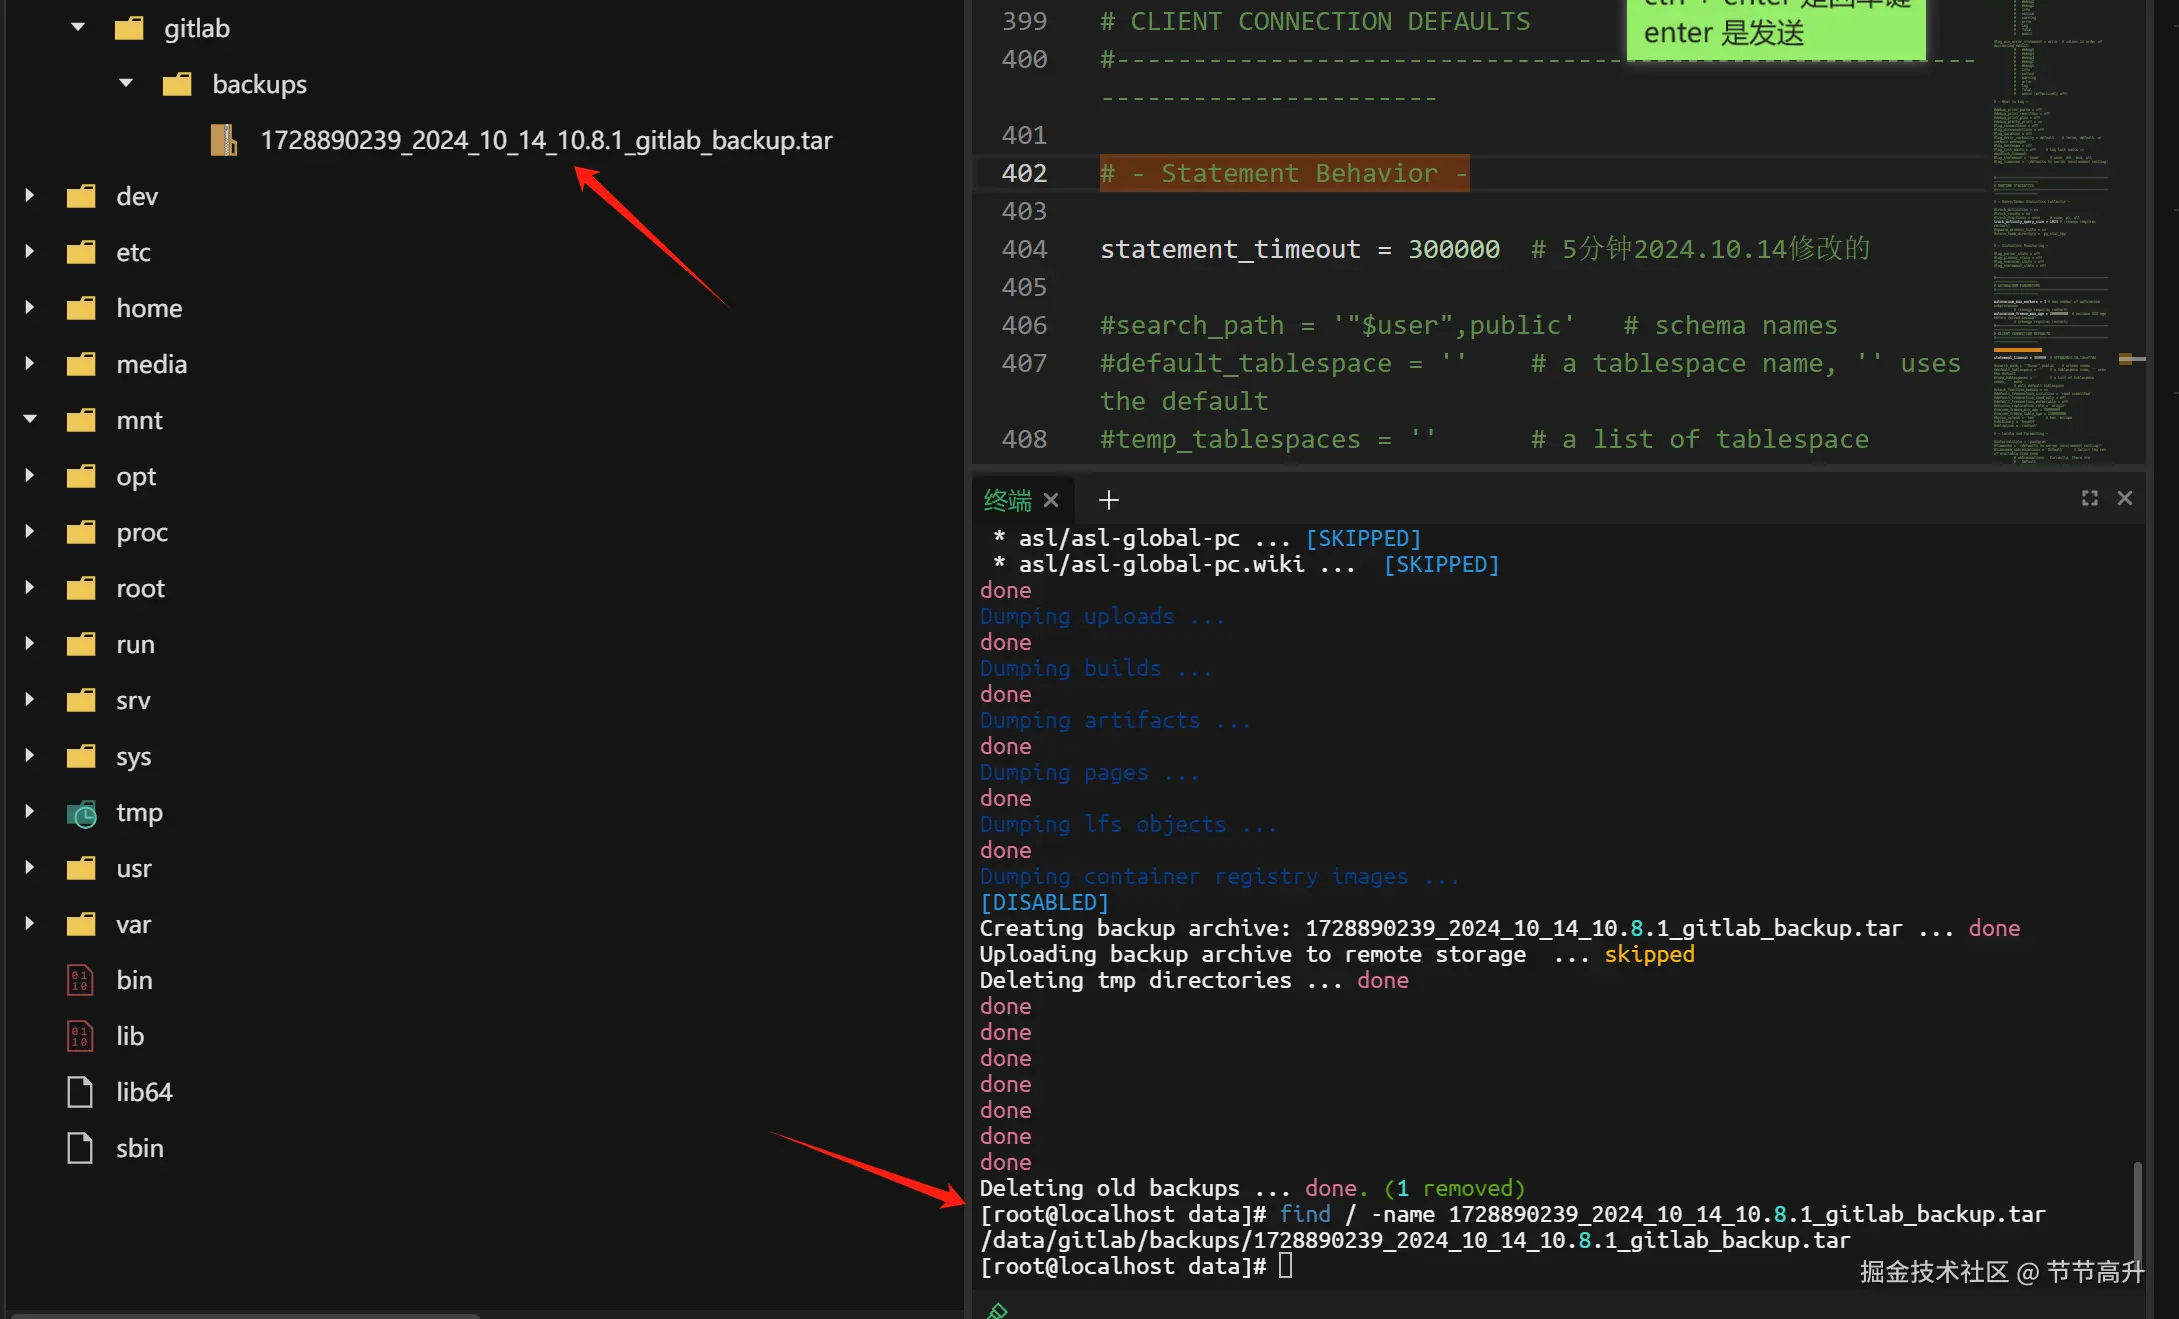This screenshot has height=1319, width=2179.
Task: Click the lib binary file icon
Action: point(80,1036)
